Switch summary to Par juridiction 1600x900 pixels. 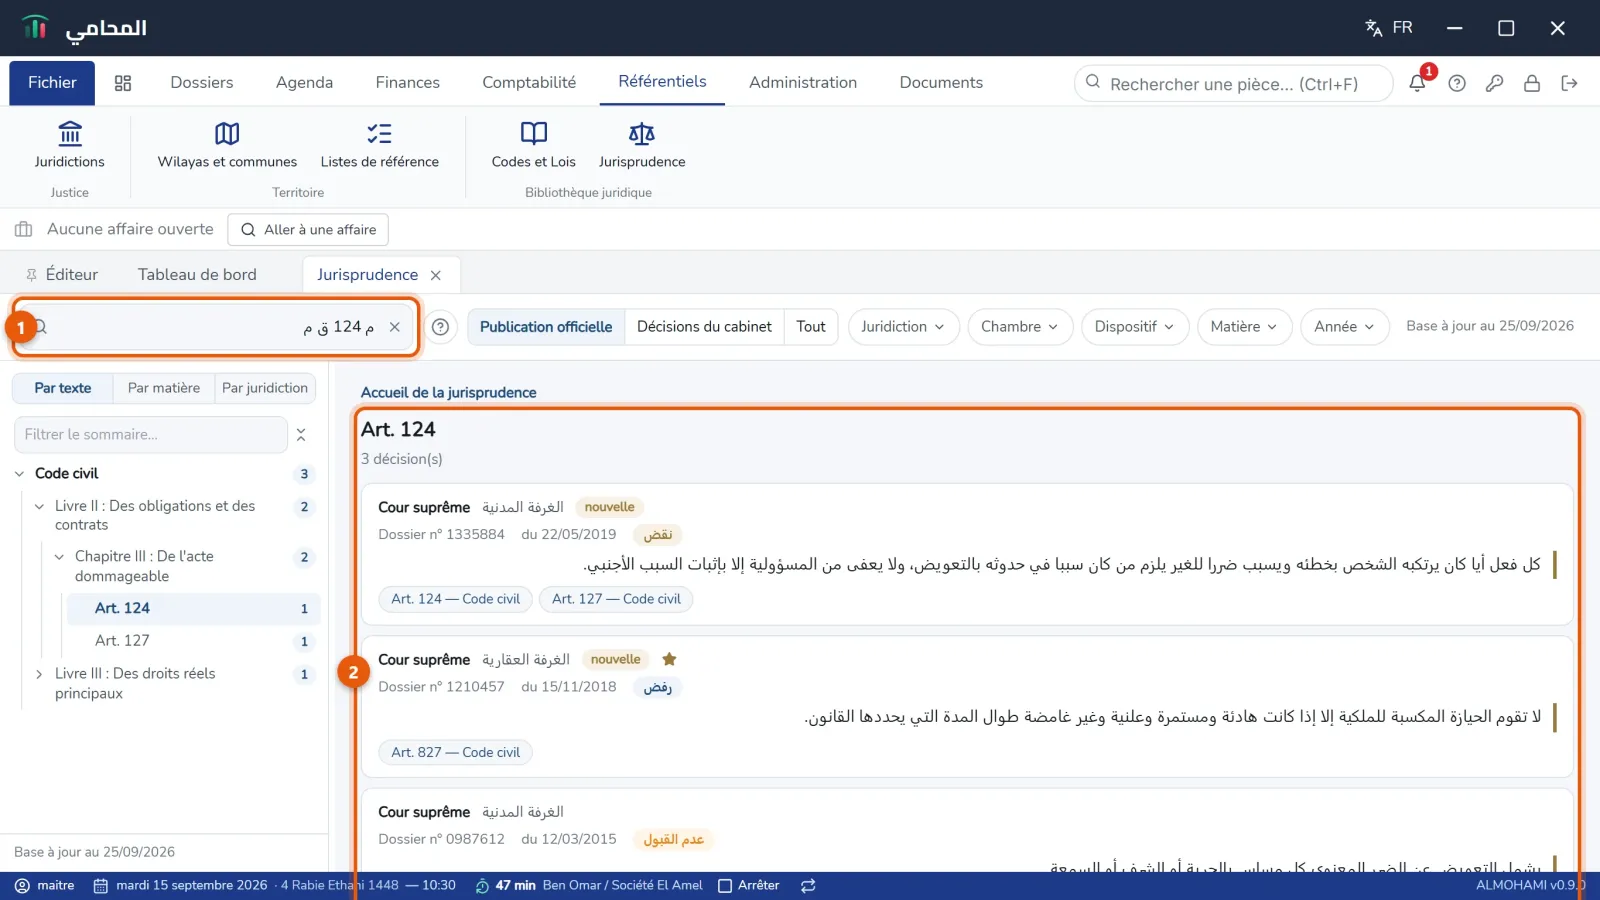click(265, 388)
